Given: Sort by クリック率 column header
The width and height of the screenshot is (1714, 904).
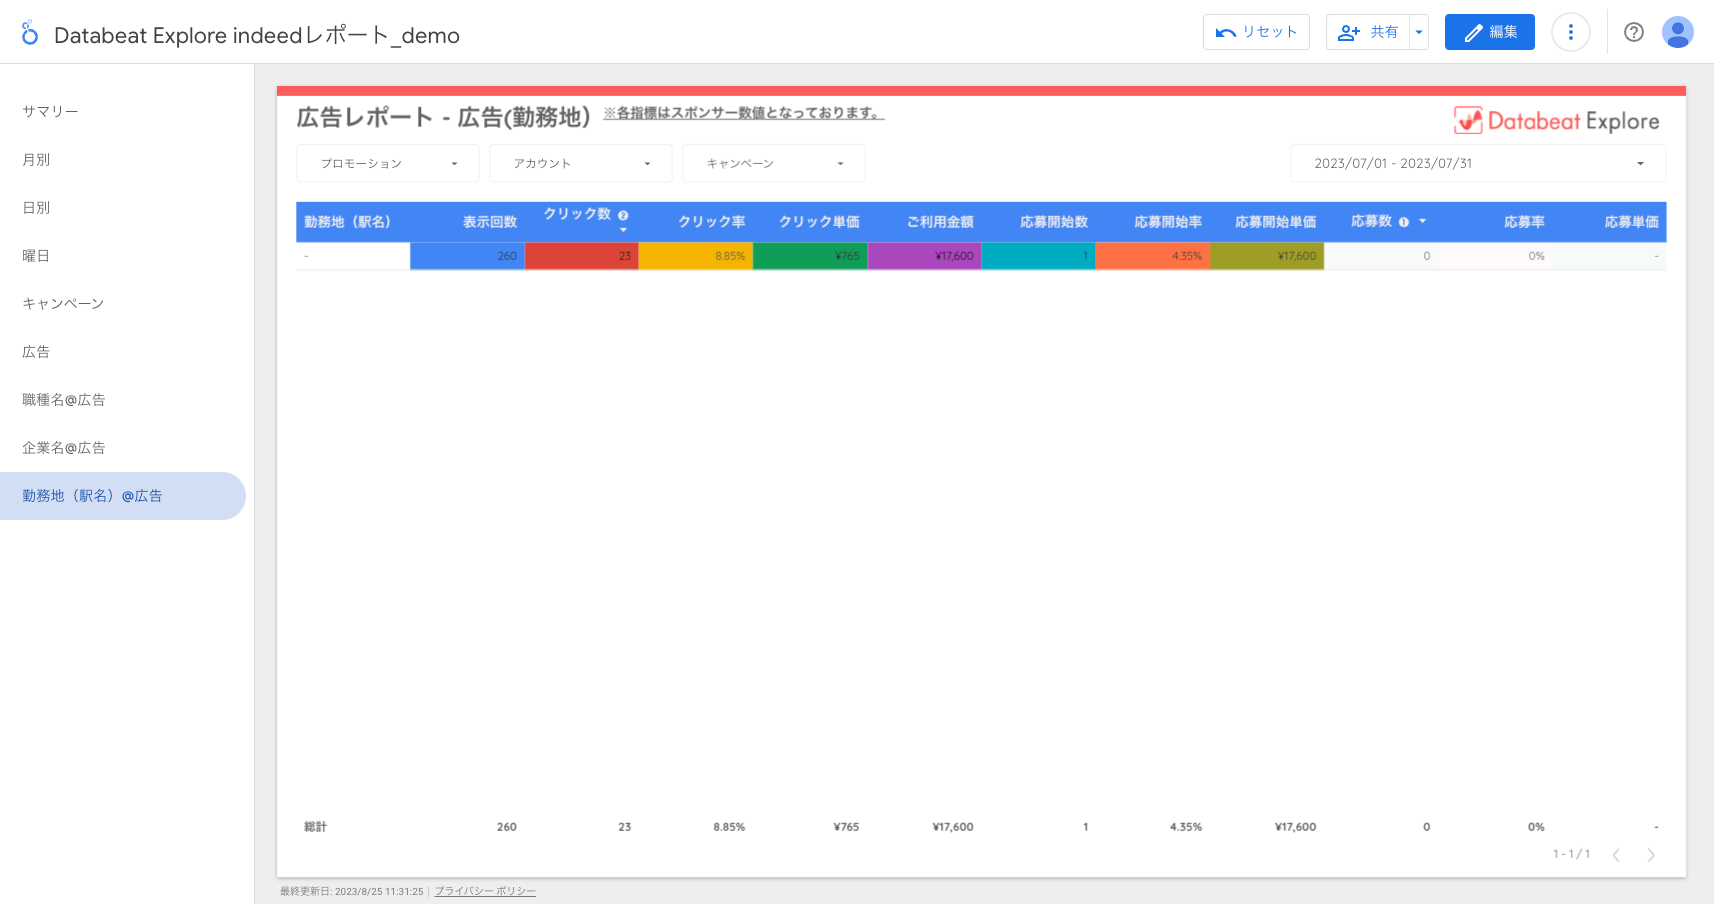Looking at the screenshot, I should pyautogui.click(x=711, y=222).
